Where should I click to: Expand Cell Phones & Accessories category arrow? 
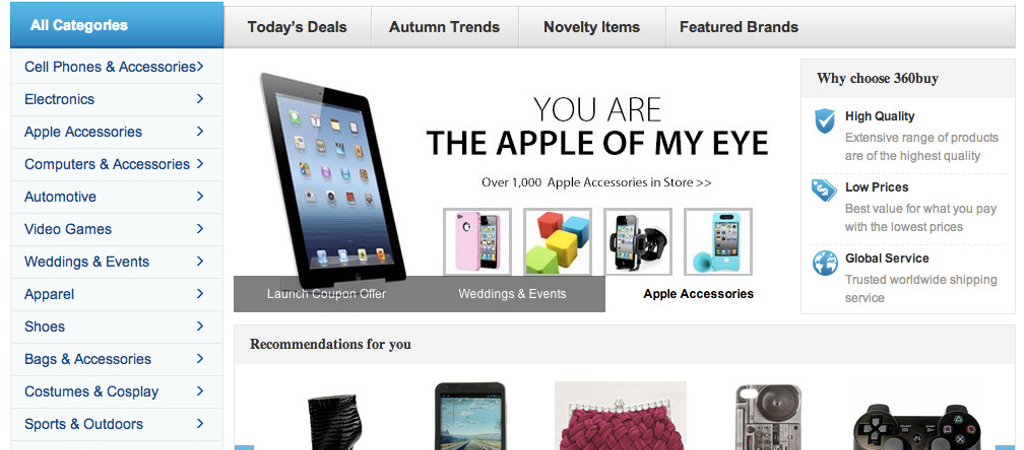tap(200, 67)
